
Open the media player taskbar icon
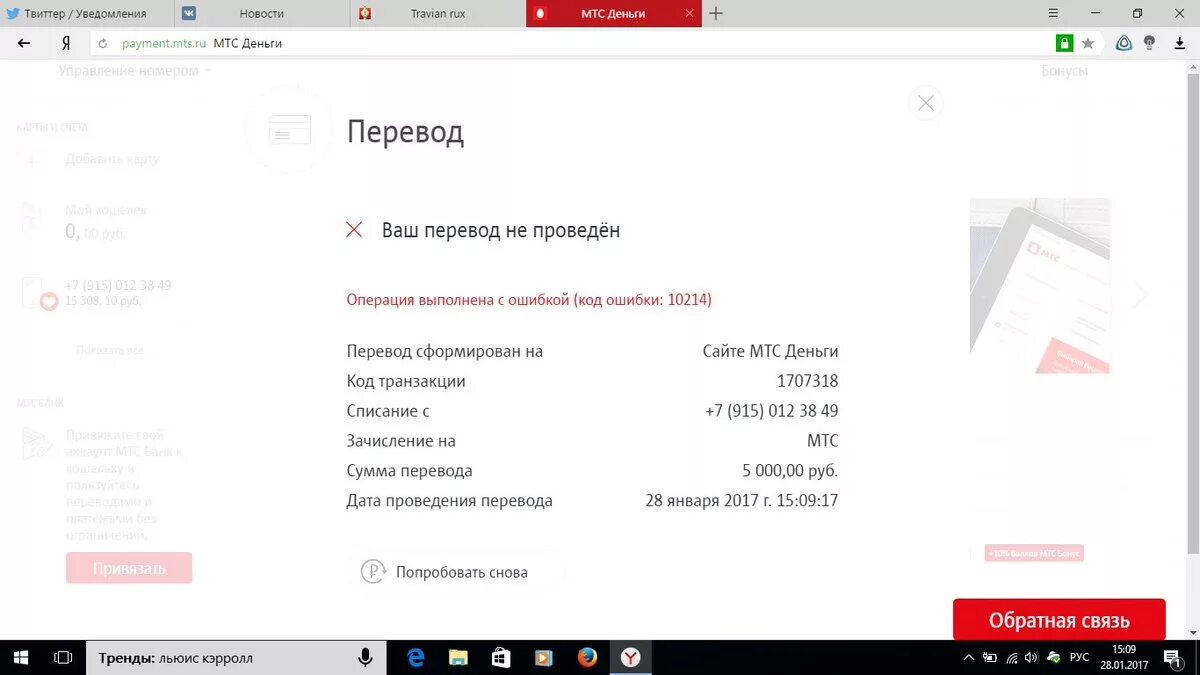(544, 658)
